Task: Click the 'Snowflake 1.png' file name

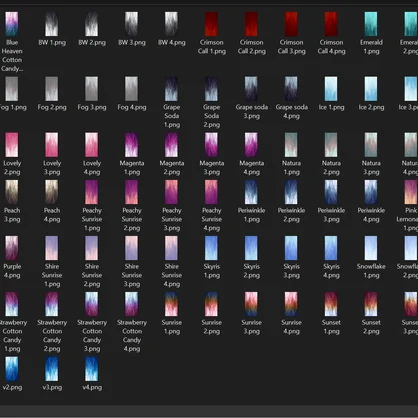Action: 371,271
